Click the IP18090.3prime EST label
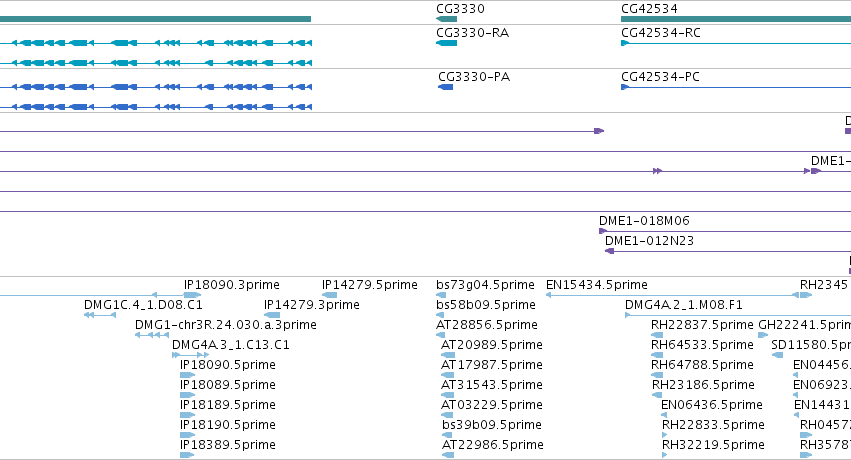The height and width of the screenshot is (460, 851). tap(232, 285)
